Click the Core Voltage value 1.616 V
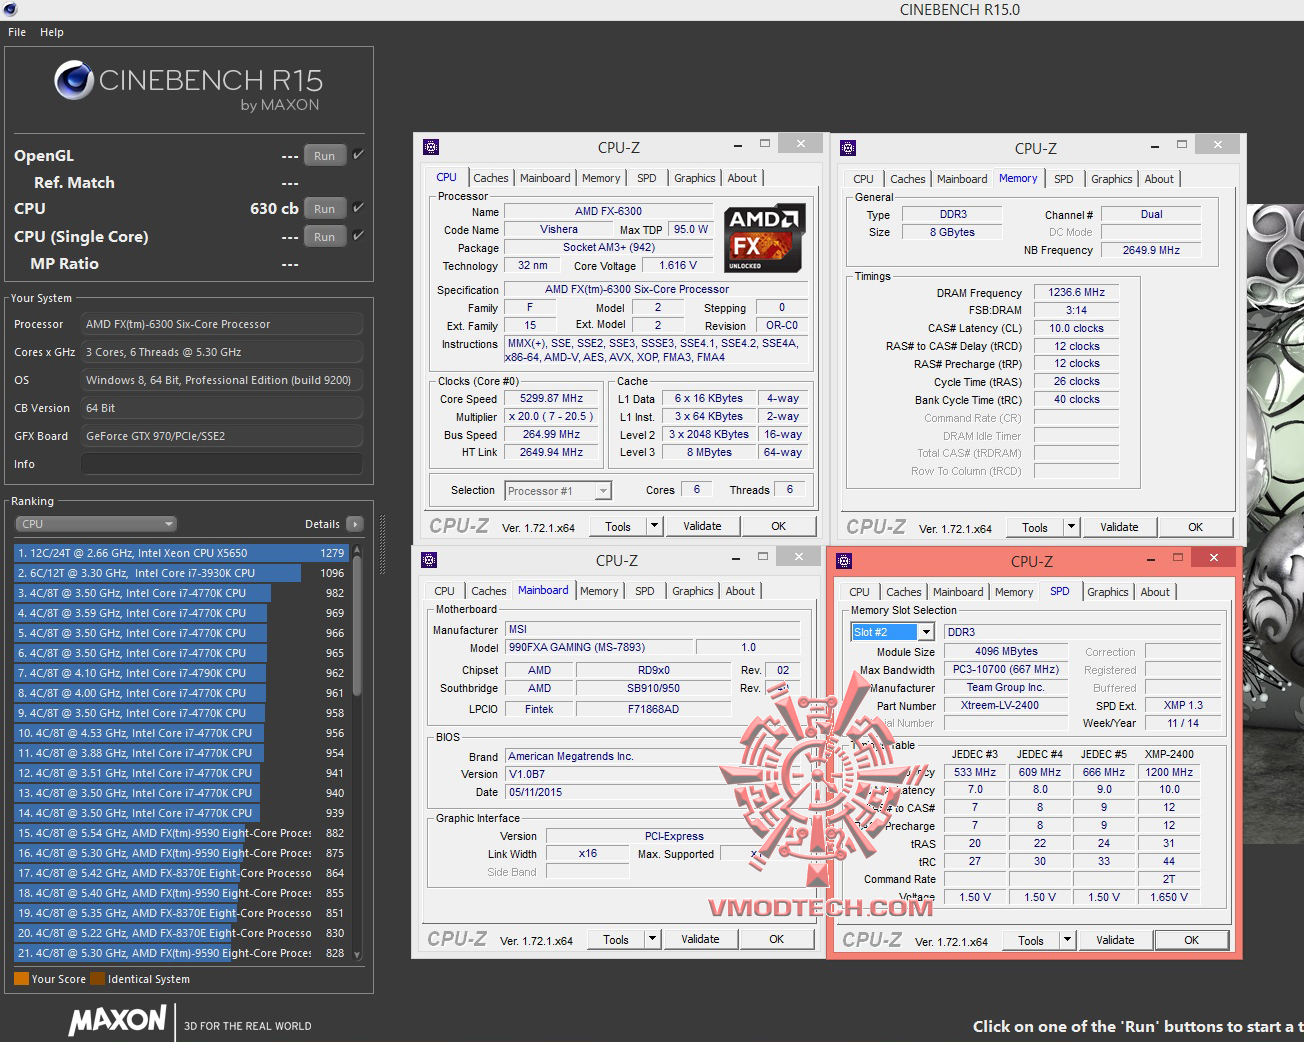Screen dimensions: 1304x1042 678,265
